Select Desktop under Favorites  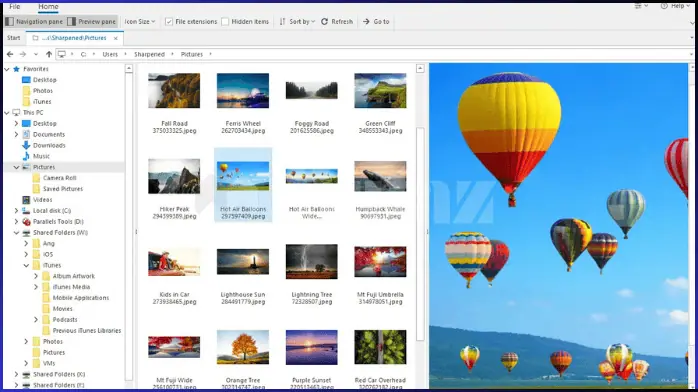[x=45, y=80]
